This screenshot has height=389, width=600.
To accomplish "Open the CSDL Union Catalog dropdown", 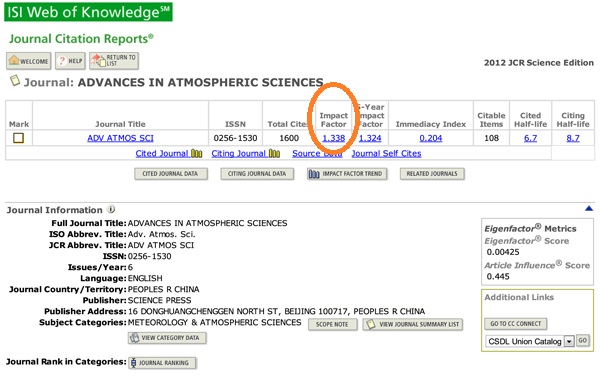I will pyautogui.click(x=530, y=341).
